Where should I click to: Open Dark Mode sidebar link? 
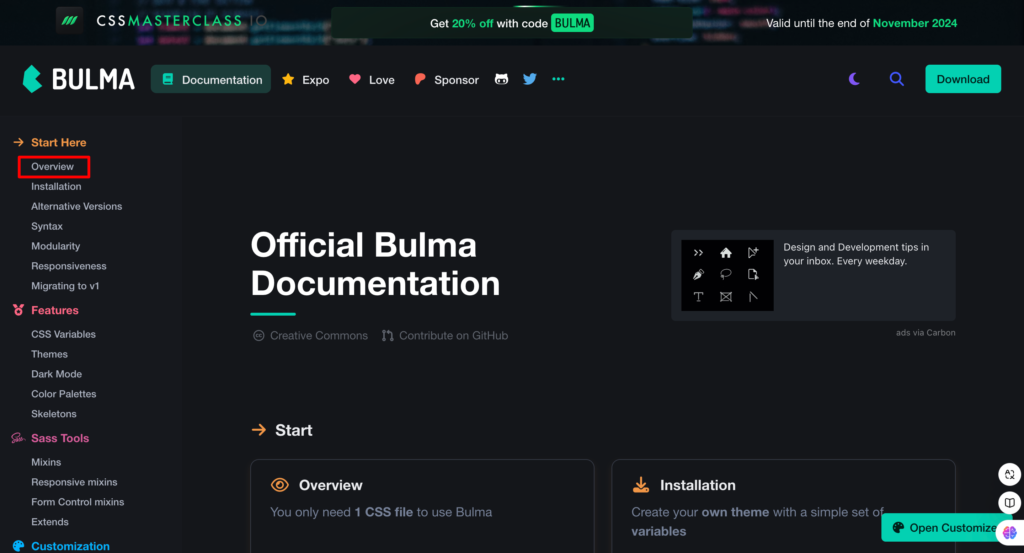[57, 374]
